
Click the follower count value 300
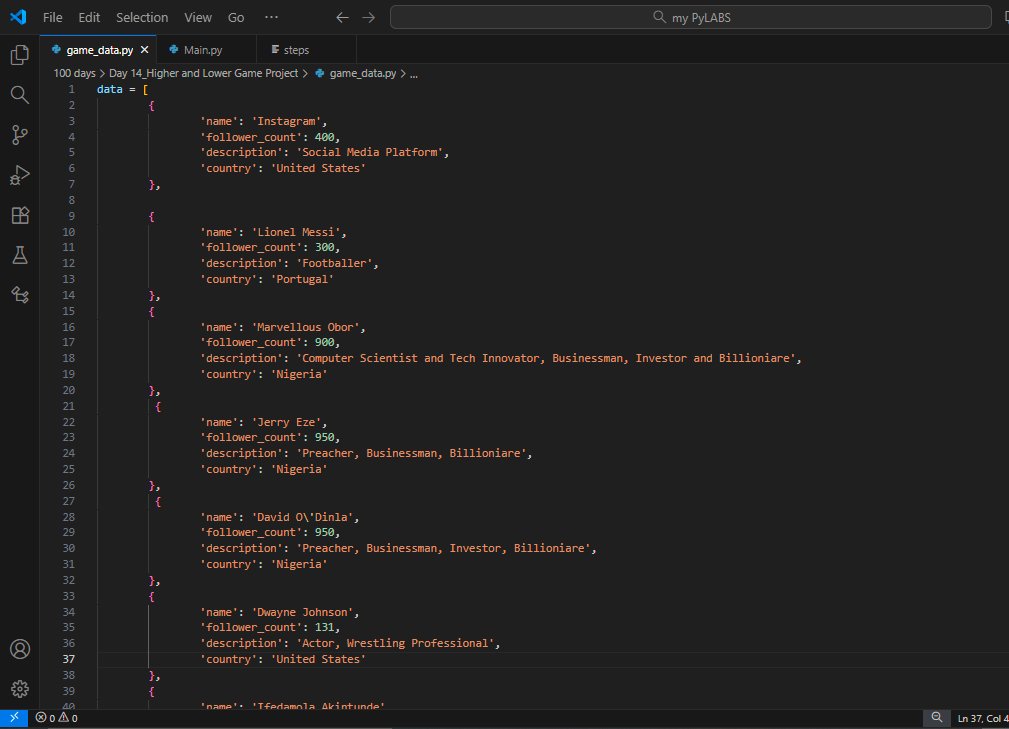(324, 248)
